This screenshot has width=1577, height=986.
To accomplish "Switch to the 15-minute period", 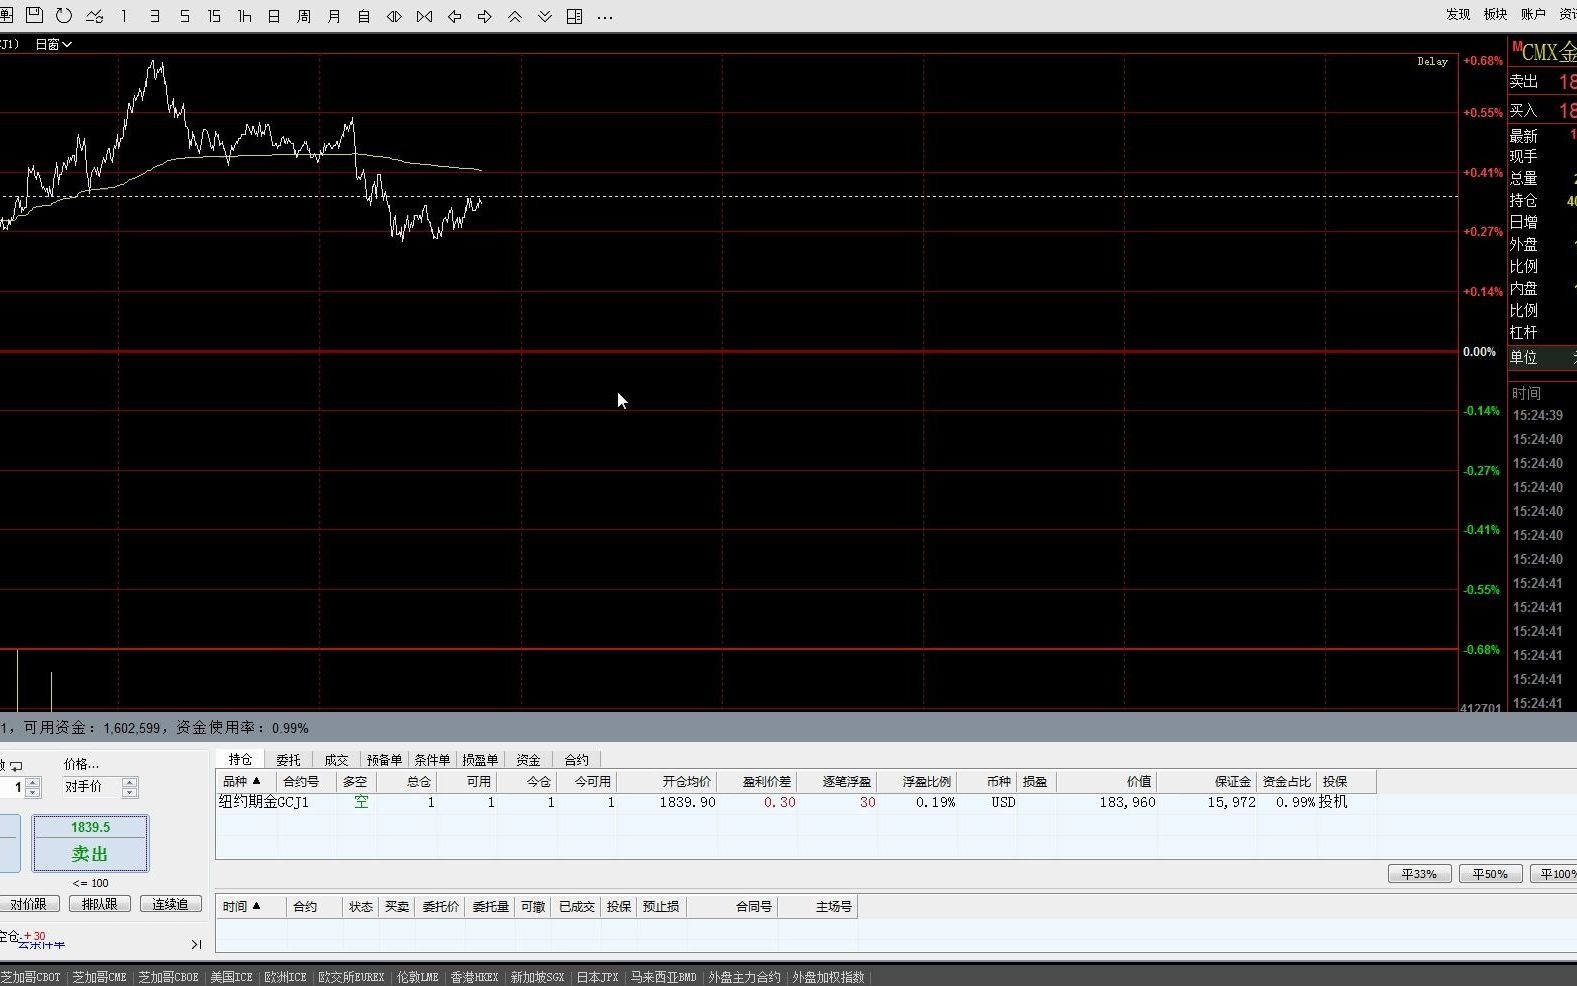I will point(214,16).
